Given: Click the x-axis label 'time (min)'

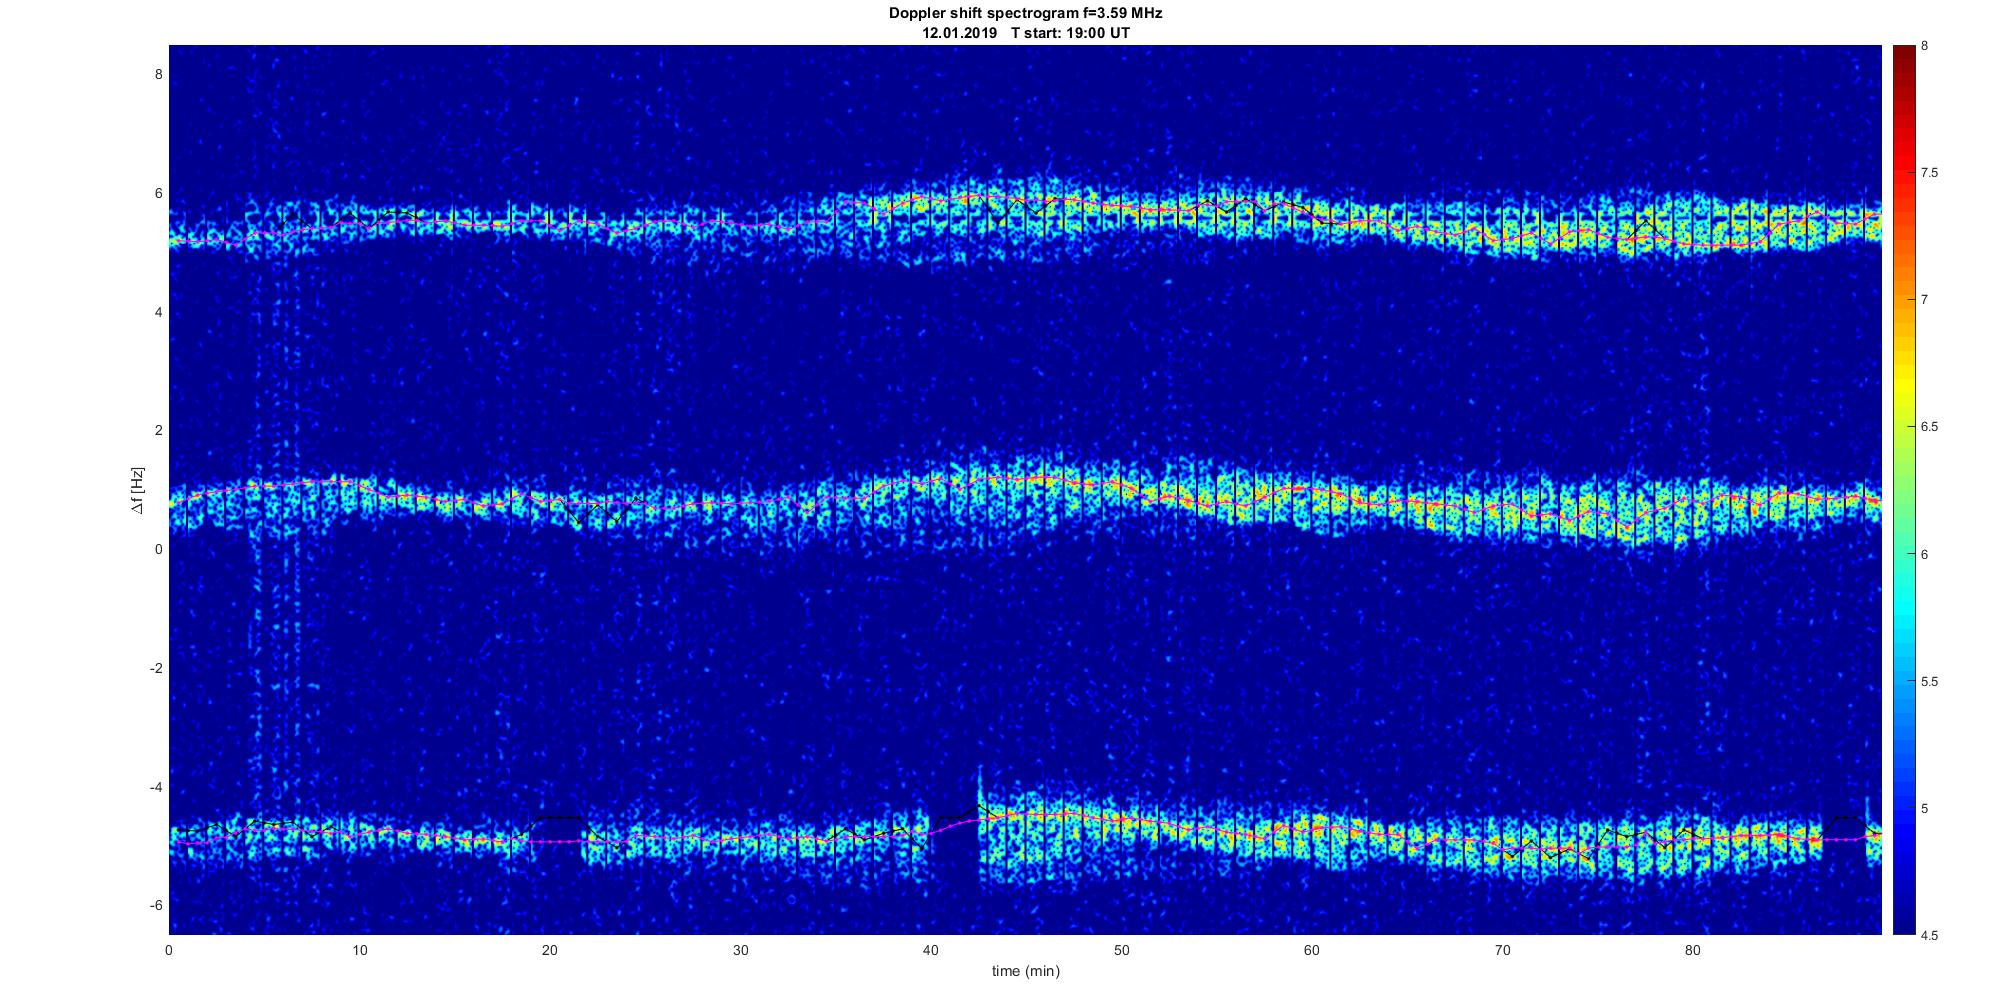Looking at the screenshot, I should [1025, 971].
